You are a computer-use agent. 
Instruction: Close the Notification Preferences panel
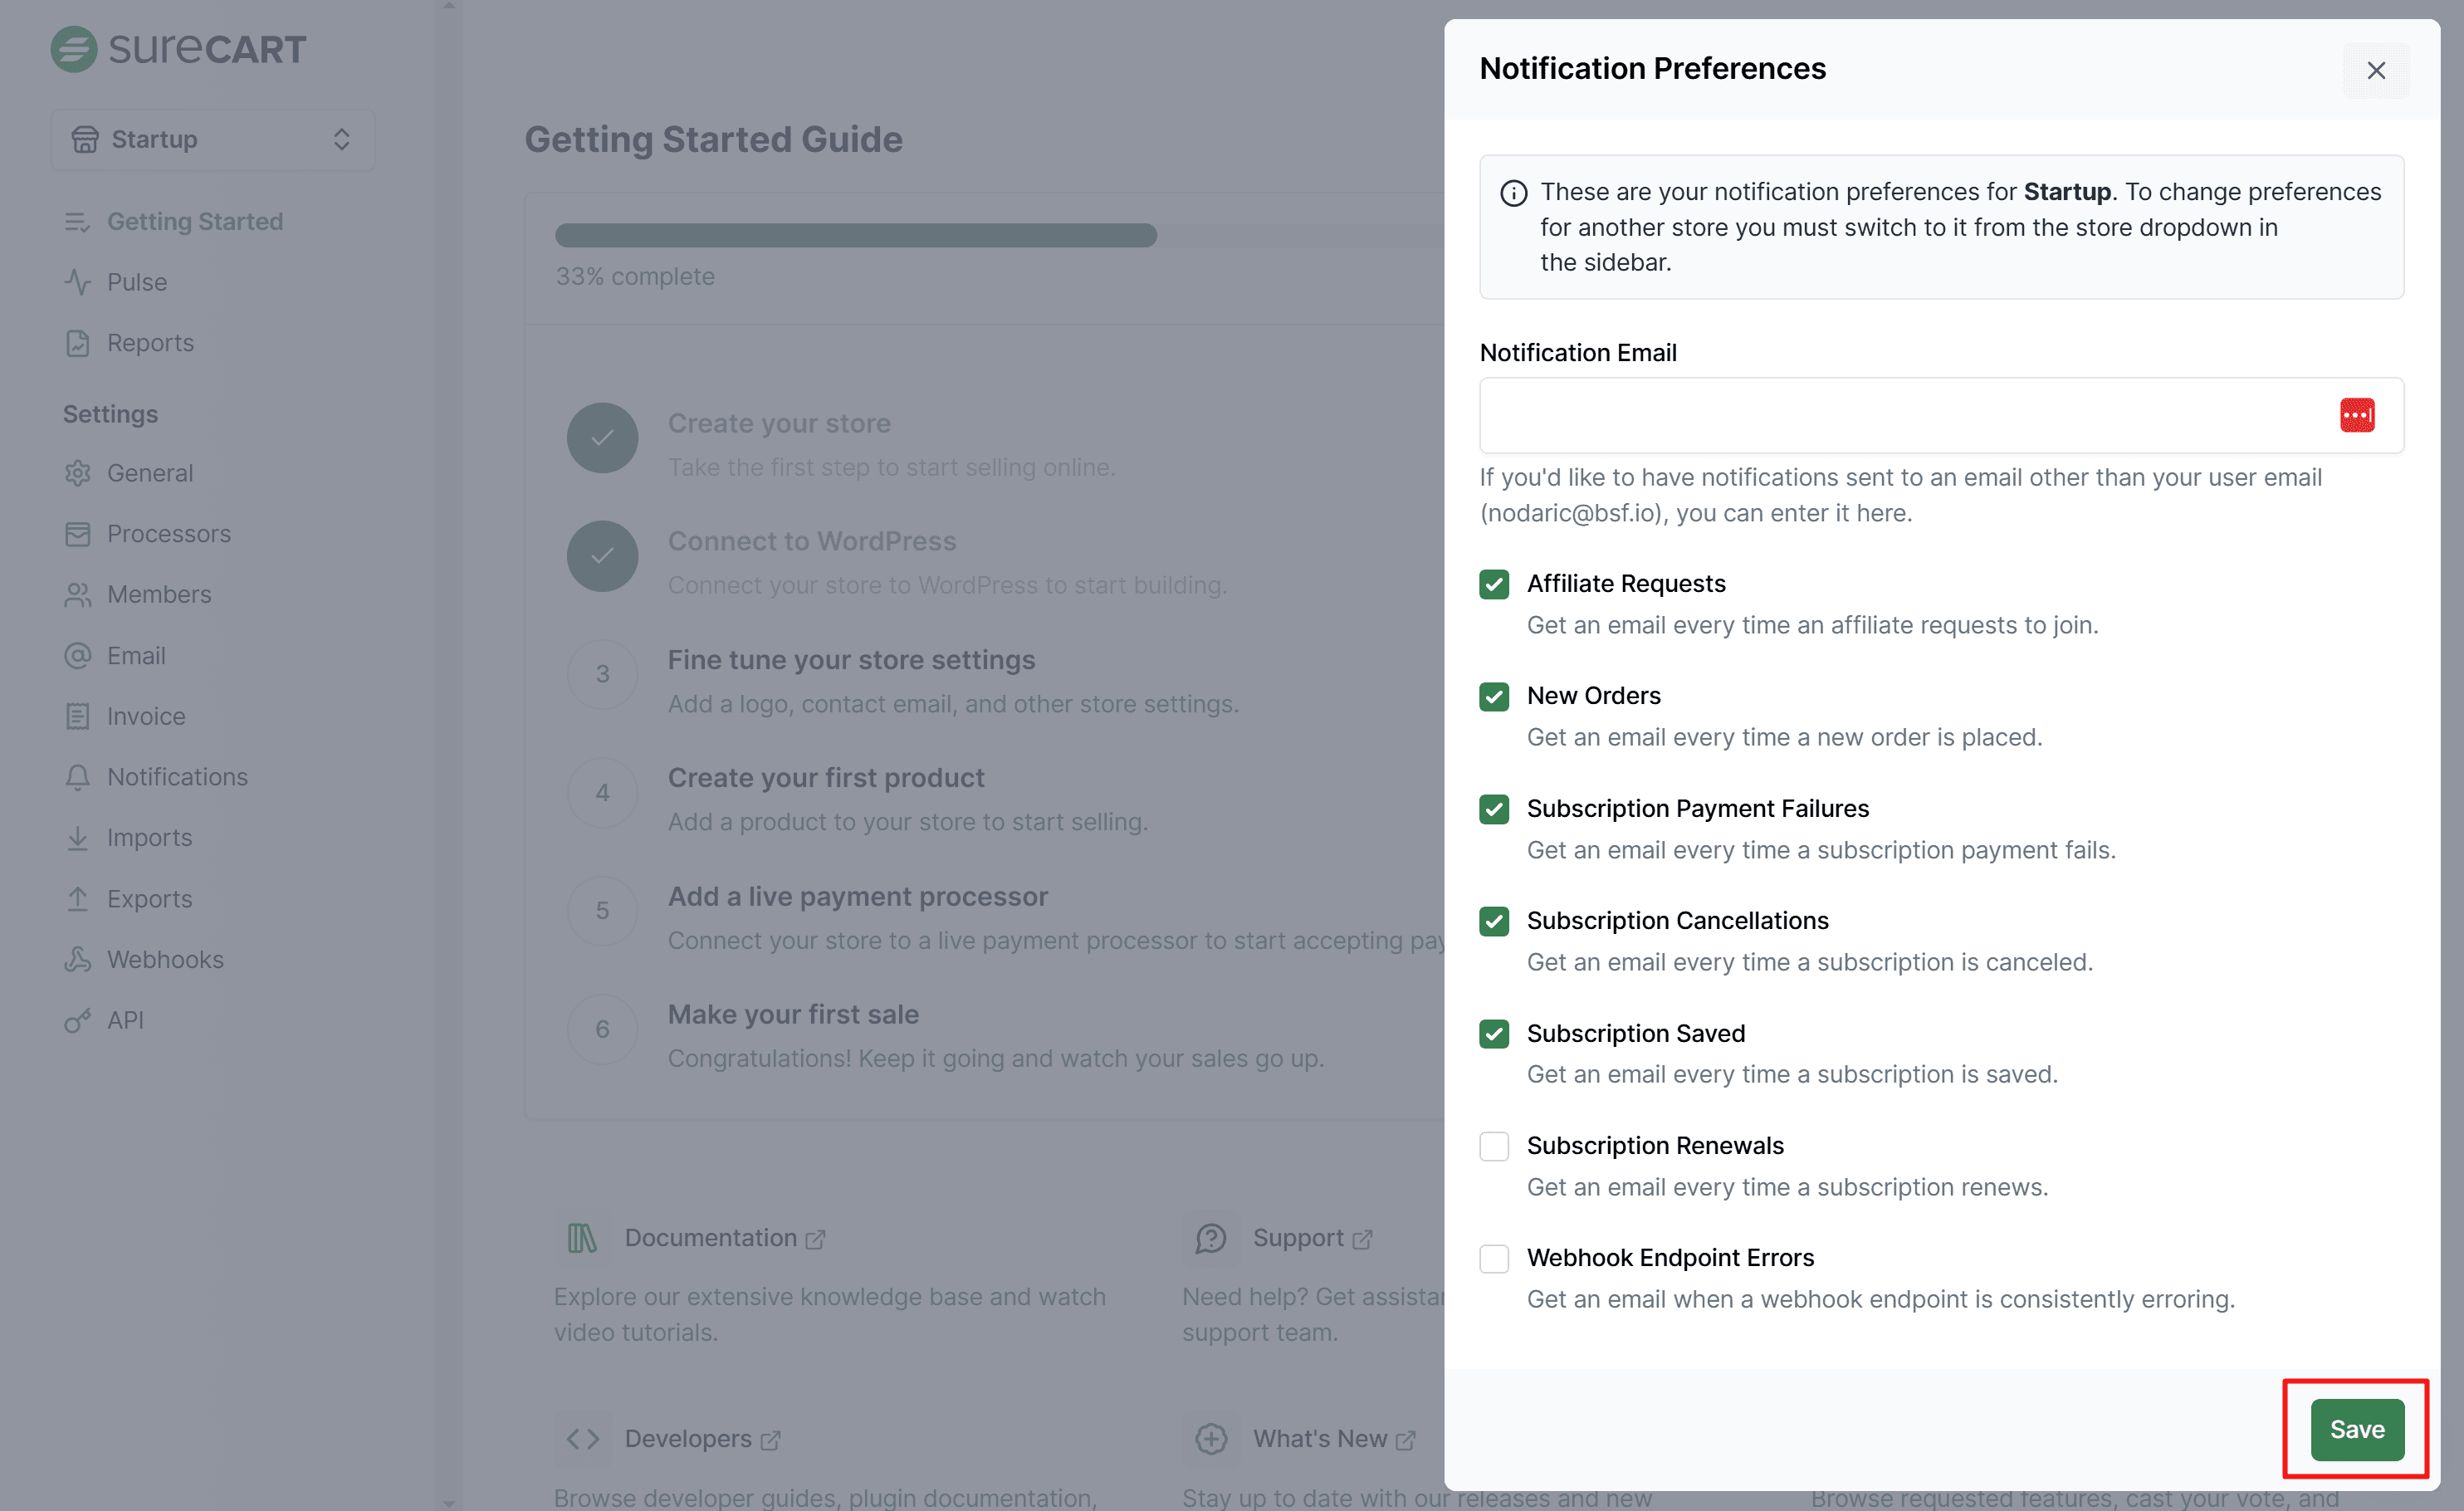point(2375,71)
